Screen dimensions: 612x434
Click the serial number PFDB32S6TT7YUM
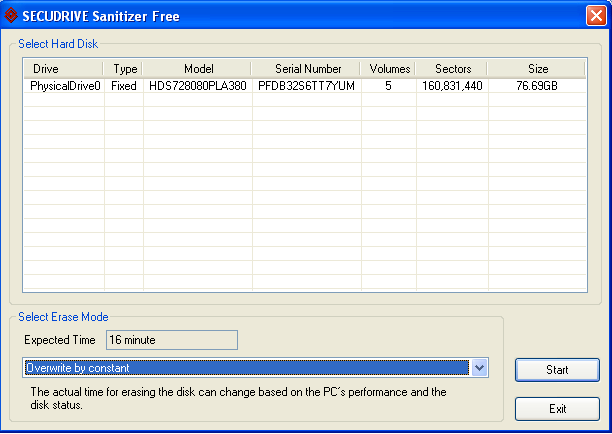306,86
